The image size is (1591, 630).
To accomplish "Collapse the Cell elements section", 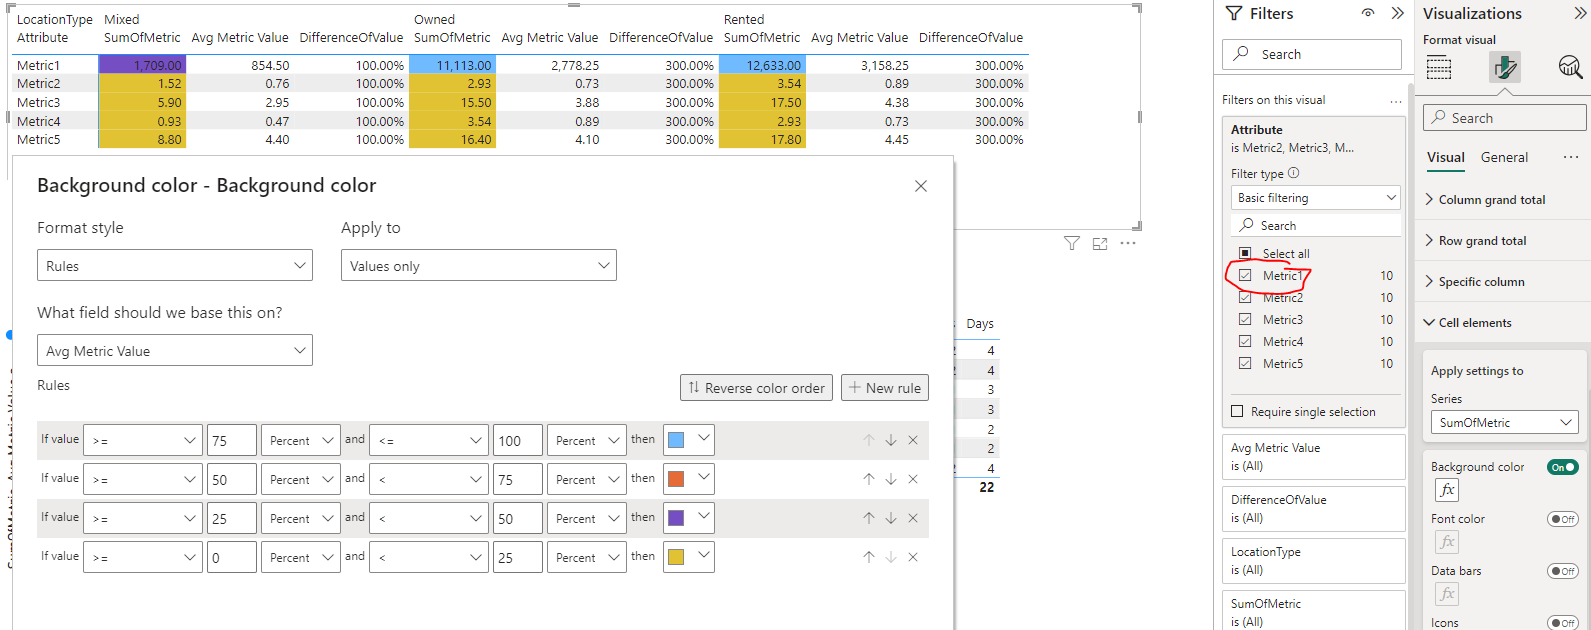I will coord(1475,323).
